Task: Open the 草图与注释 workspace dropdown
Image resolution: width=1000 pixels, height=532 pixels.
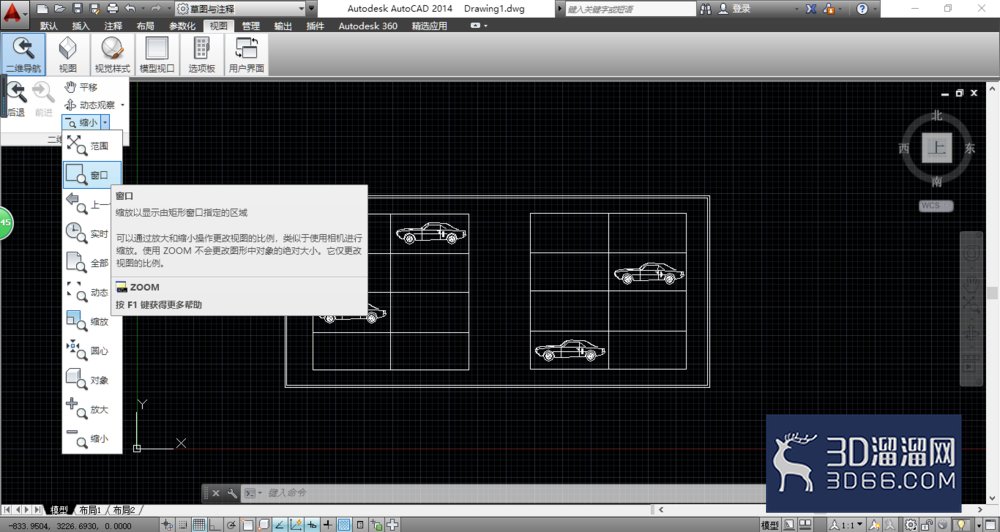Action: [240, 9]
